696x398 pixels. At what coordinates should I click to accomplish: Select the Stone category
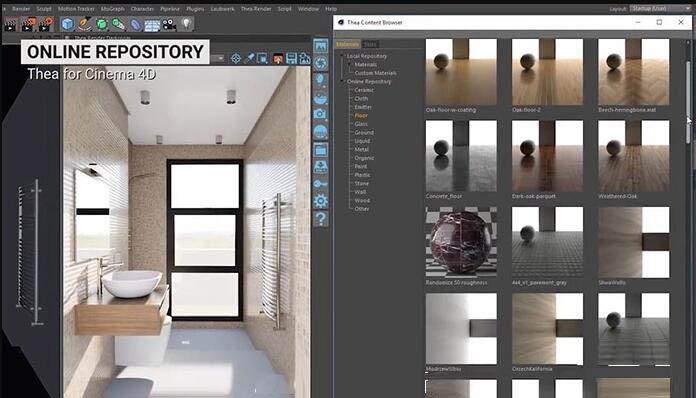[361, 183]
